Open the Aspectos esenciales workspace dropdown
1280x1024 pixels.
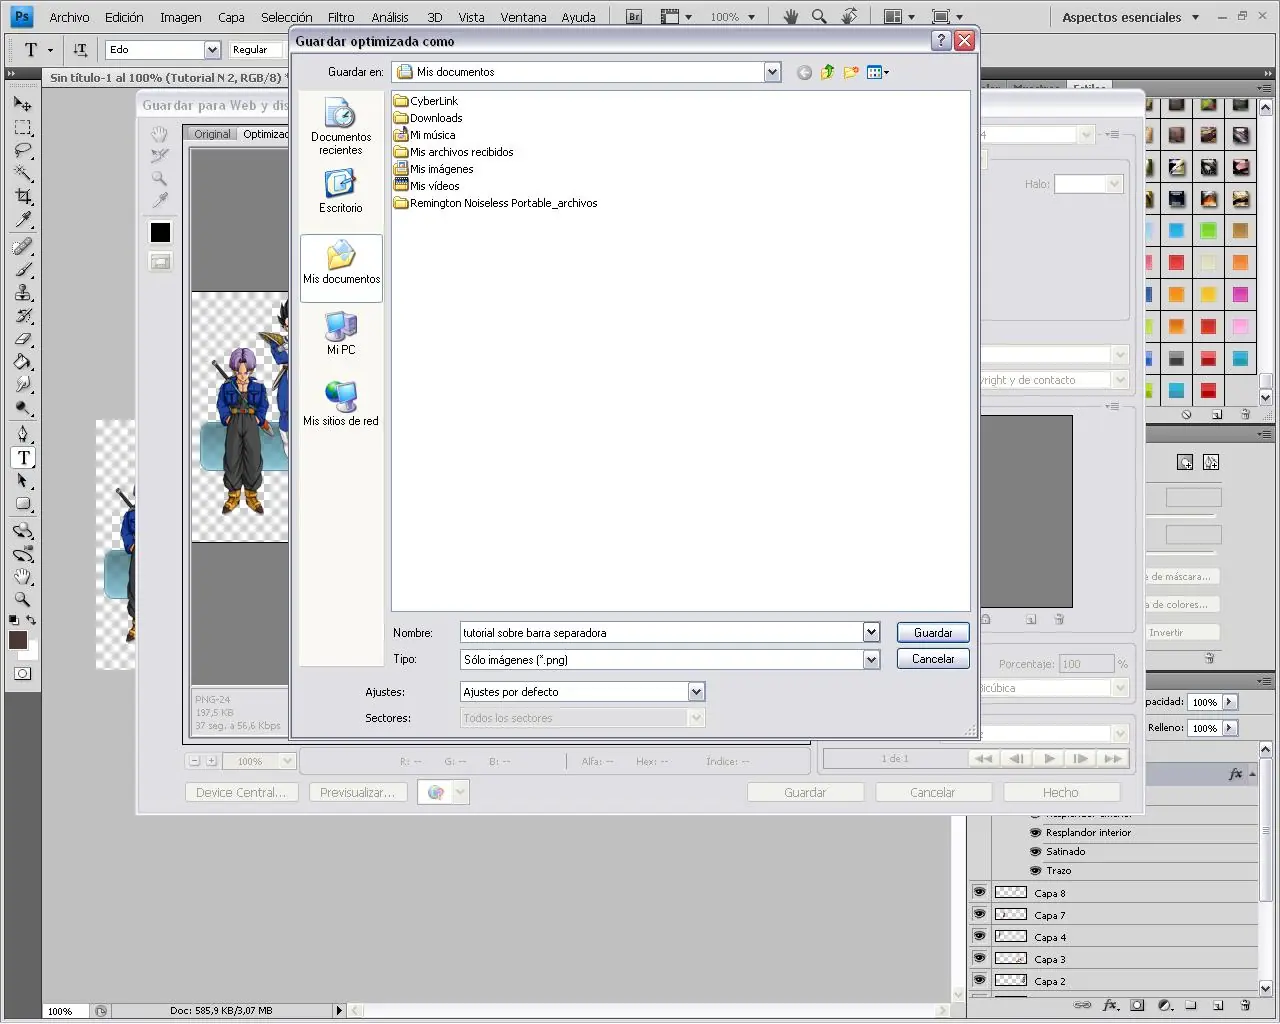coord(1195,17)
